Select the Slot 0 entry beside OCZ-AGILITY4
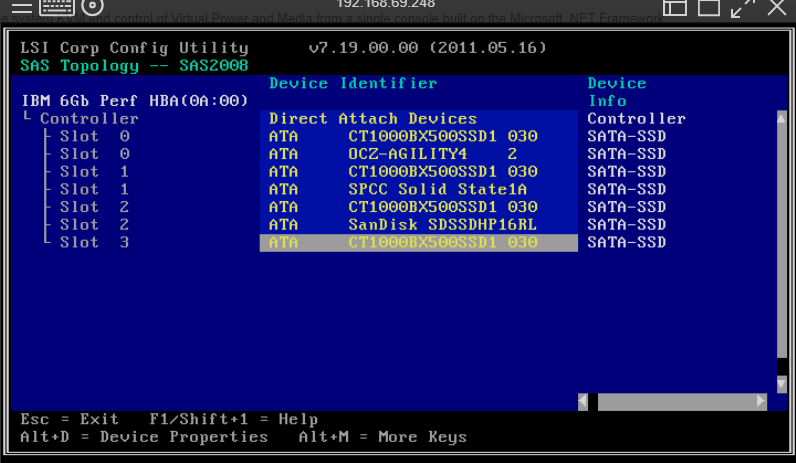Screen dimensions: 796x463 [94, 154]
